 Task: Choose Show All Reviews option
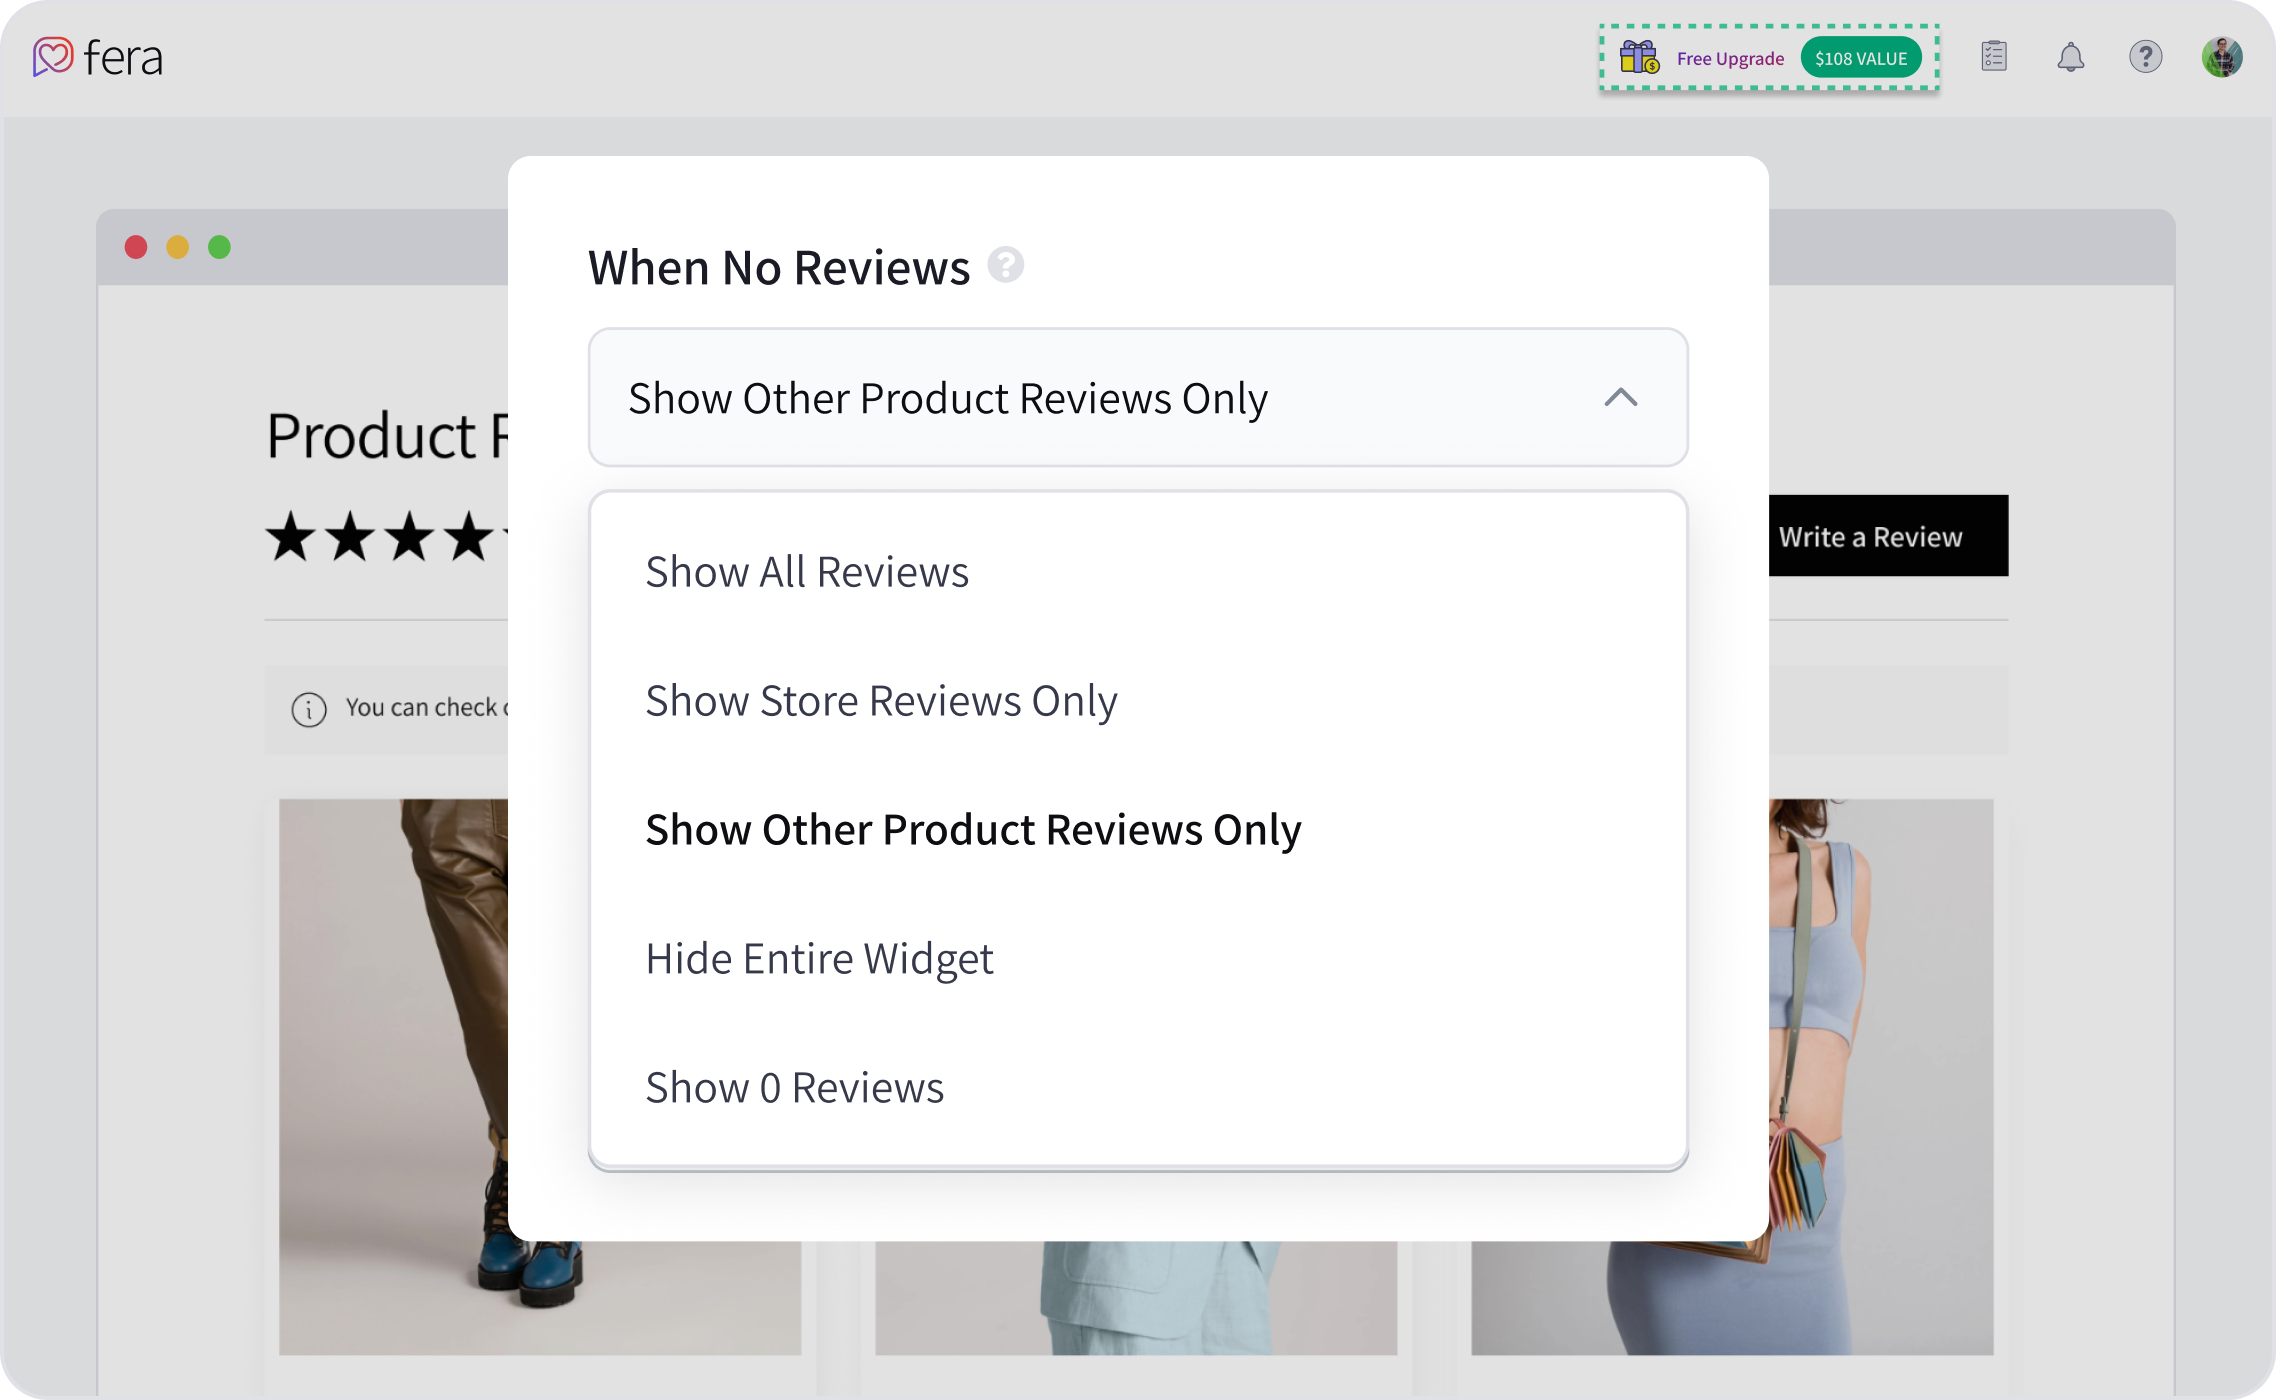pos(1138,572)
